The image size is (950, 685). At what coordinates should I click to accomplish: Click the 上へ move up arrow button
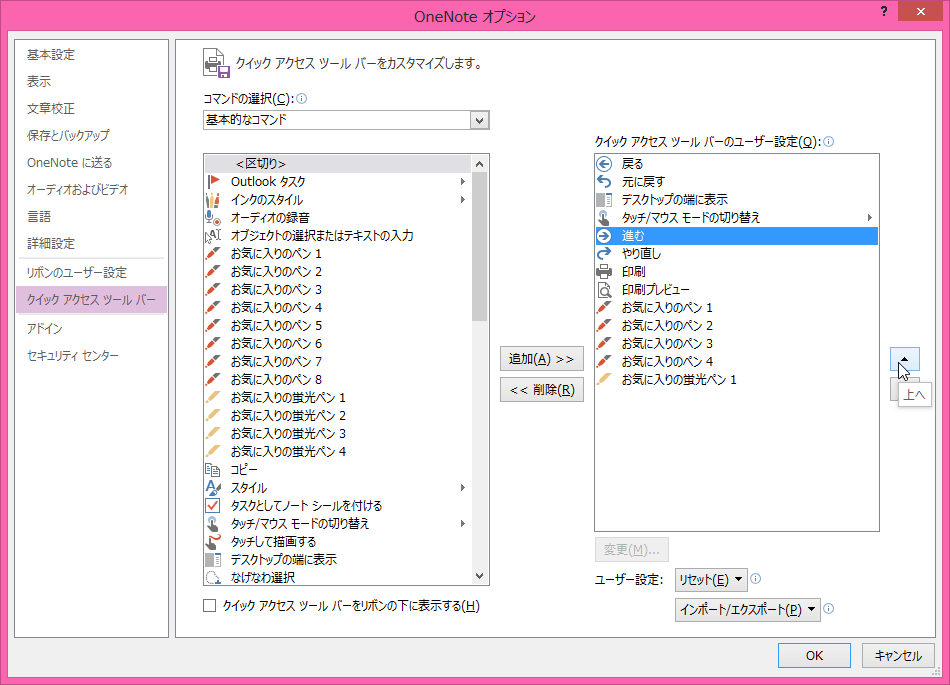(x=905, y=359)
